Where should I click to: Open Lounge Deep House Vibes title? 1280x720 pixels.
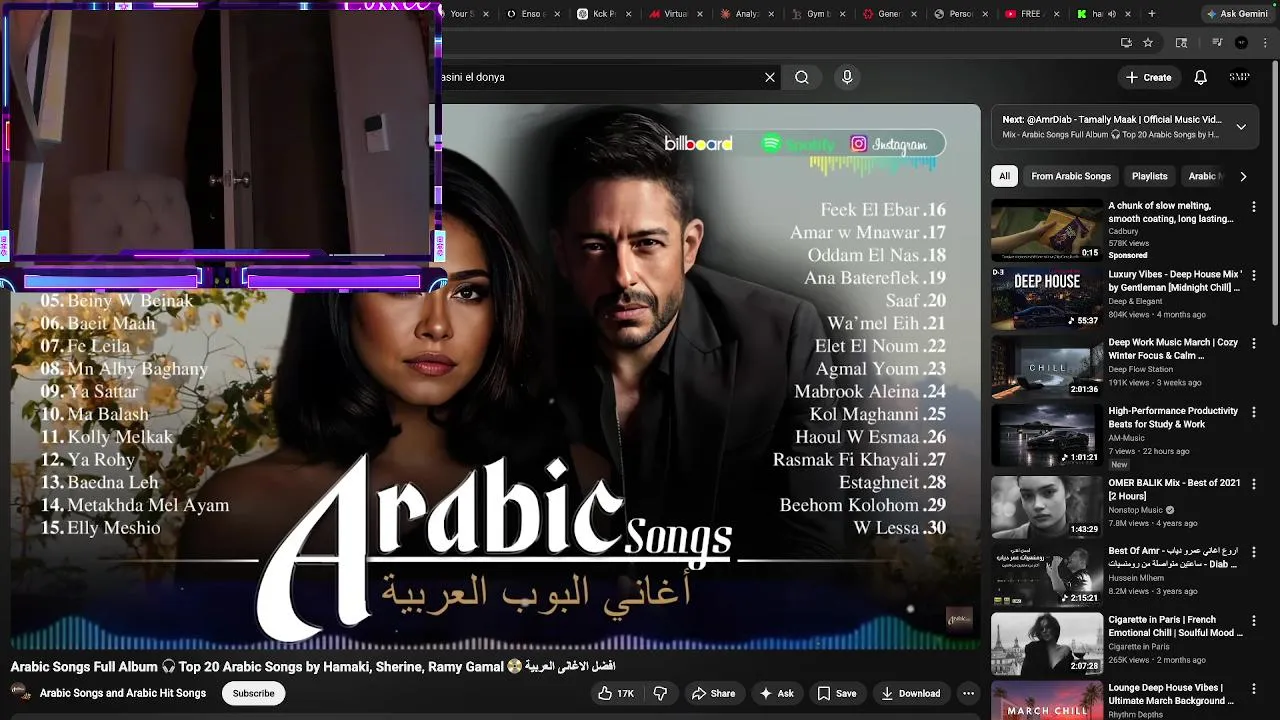click(1172, 694)
